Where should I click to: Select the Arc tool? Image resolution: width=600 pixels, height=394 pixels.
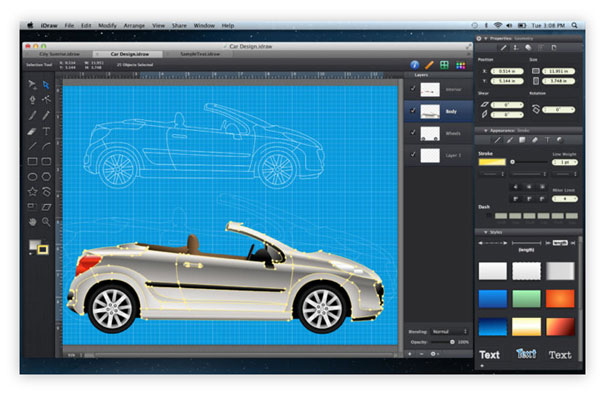click(x=46, y=146)
